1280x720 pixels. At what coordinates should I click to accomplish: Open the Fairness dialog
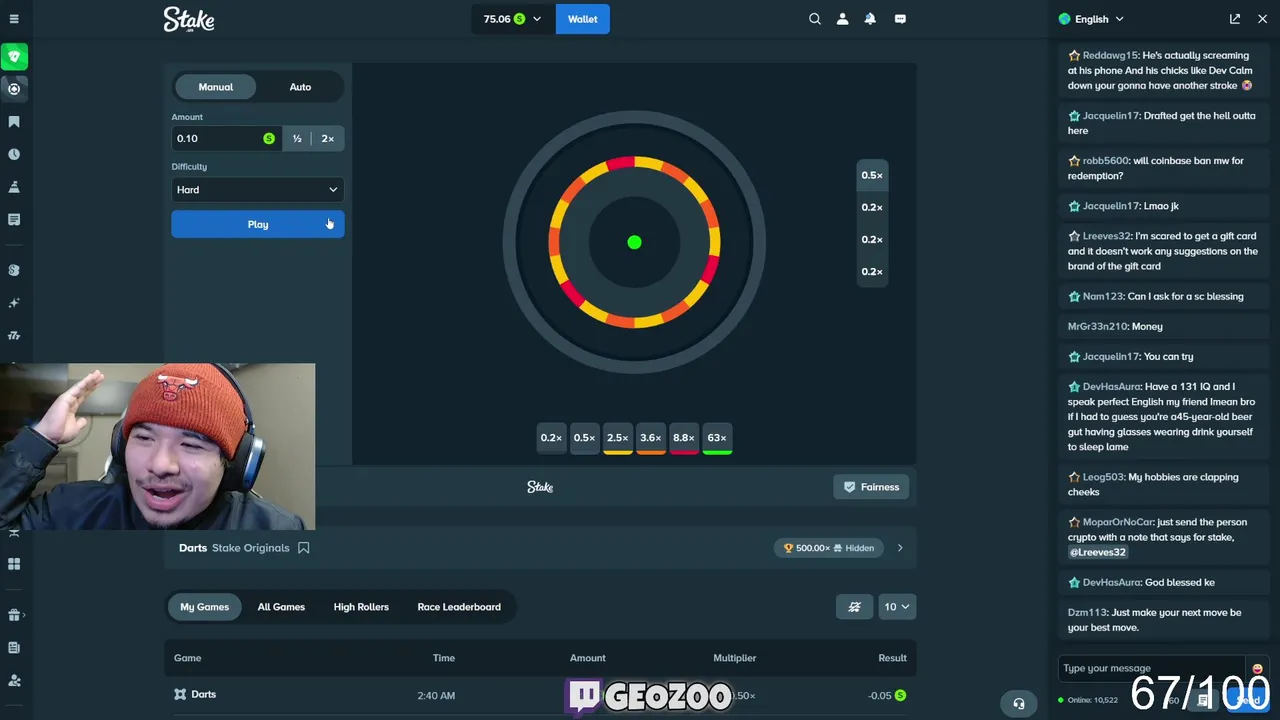click(x=871, y=487)
